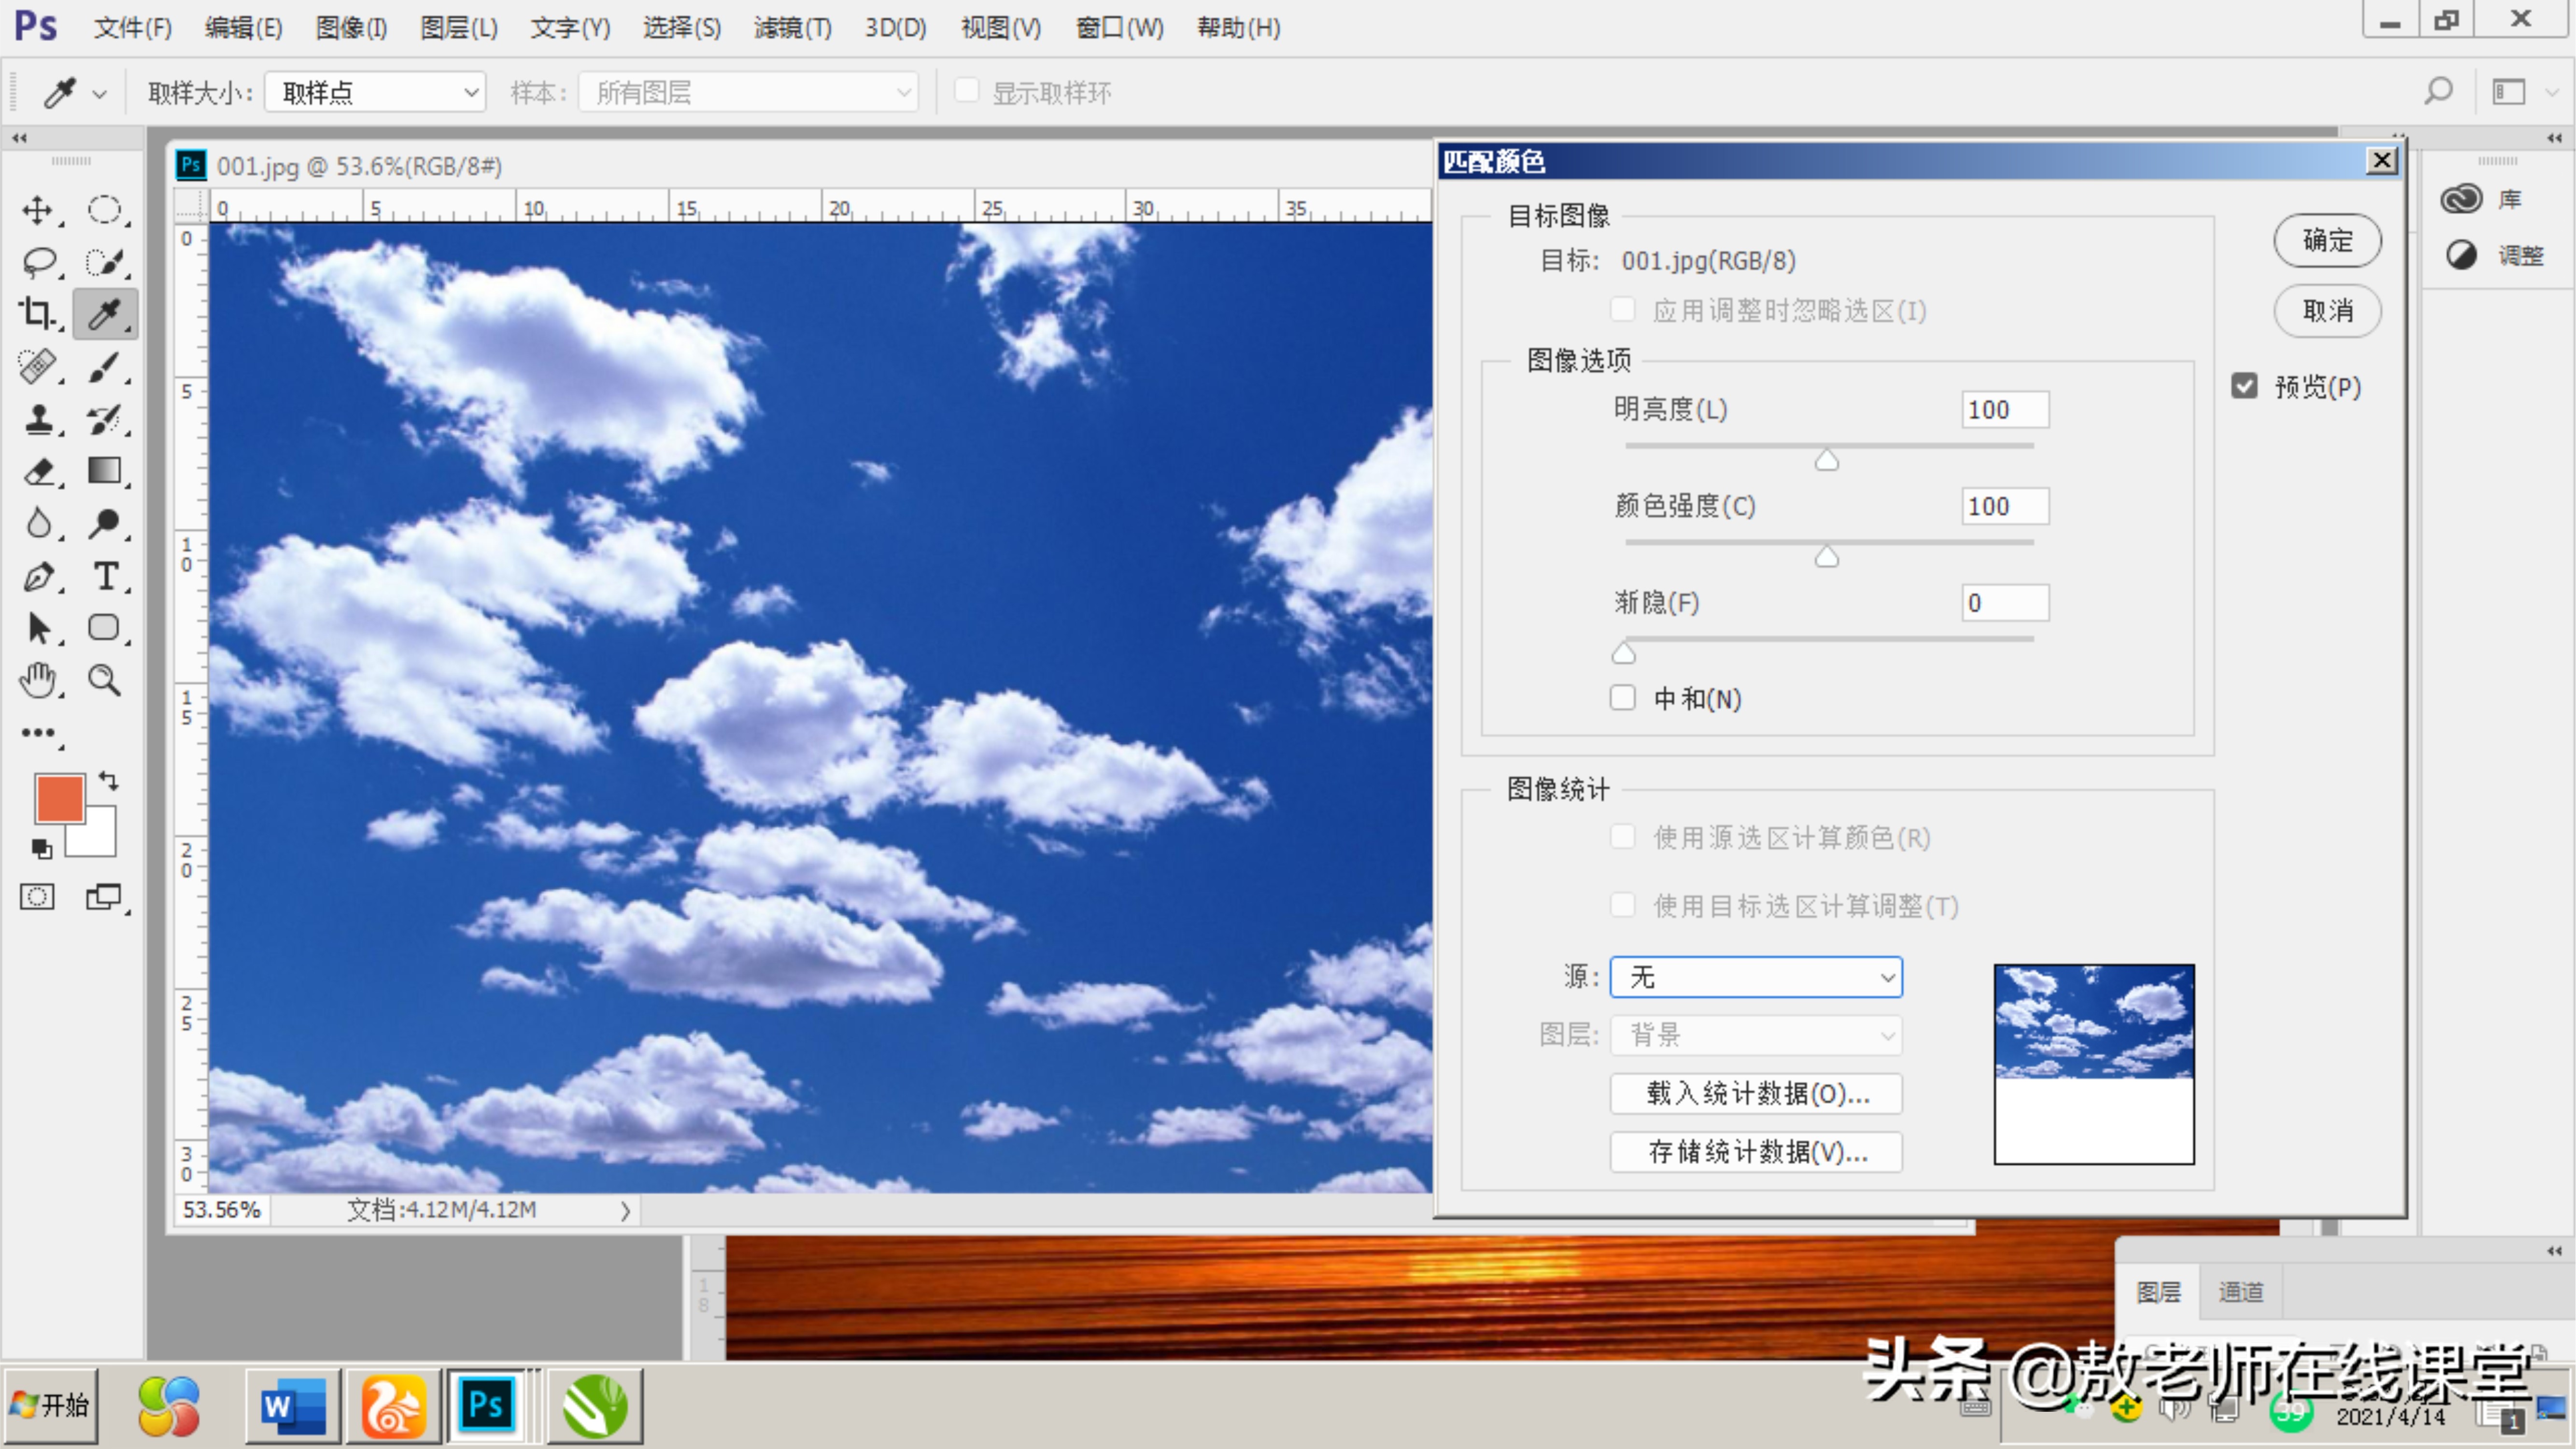Viewport: 2576px width, 1449px height.
Task: Toggle the Show Sampling Ring checkbox
Action: (966, 91)
